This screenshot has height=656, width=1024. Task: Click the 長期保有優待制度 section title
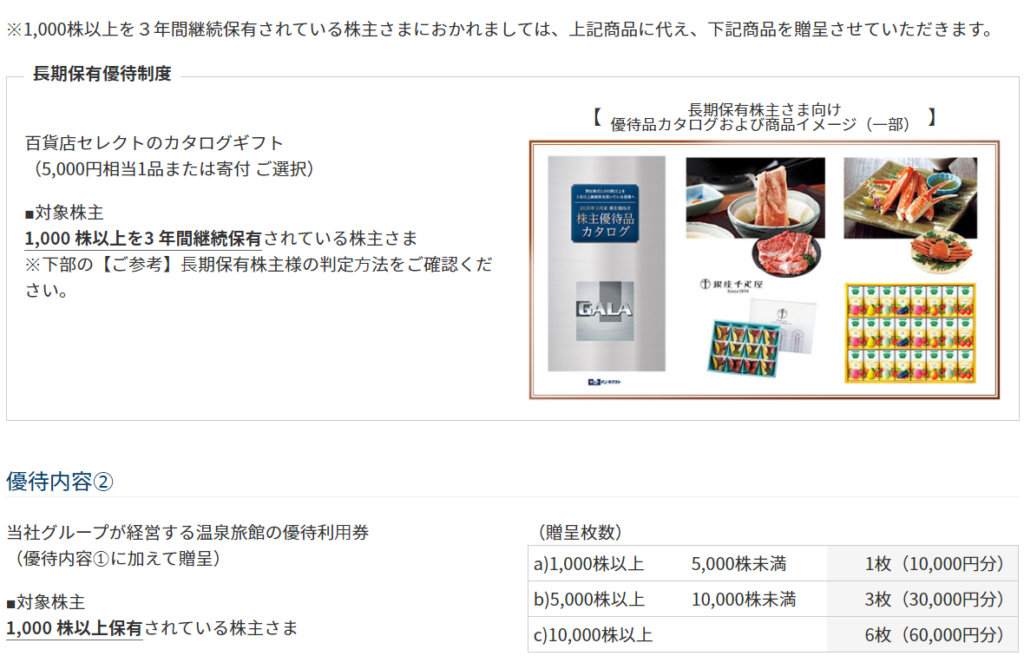click(102, 74)
